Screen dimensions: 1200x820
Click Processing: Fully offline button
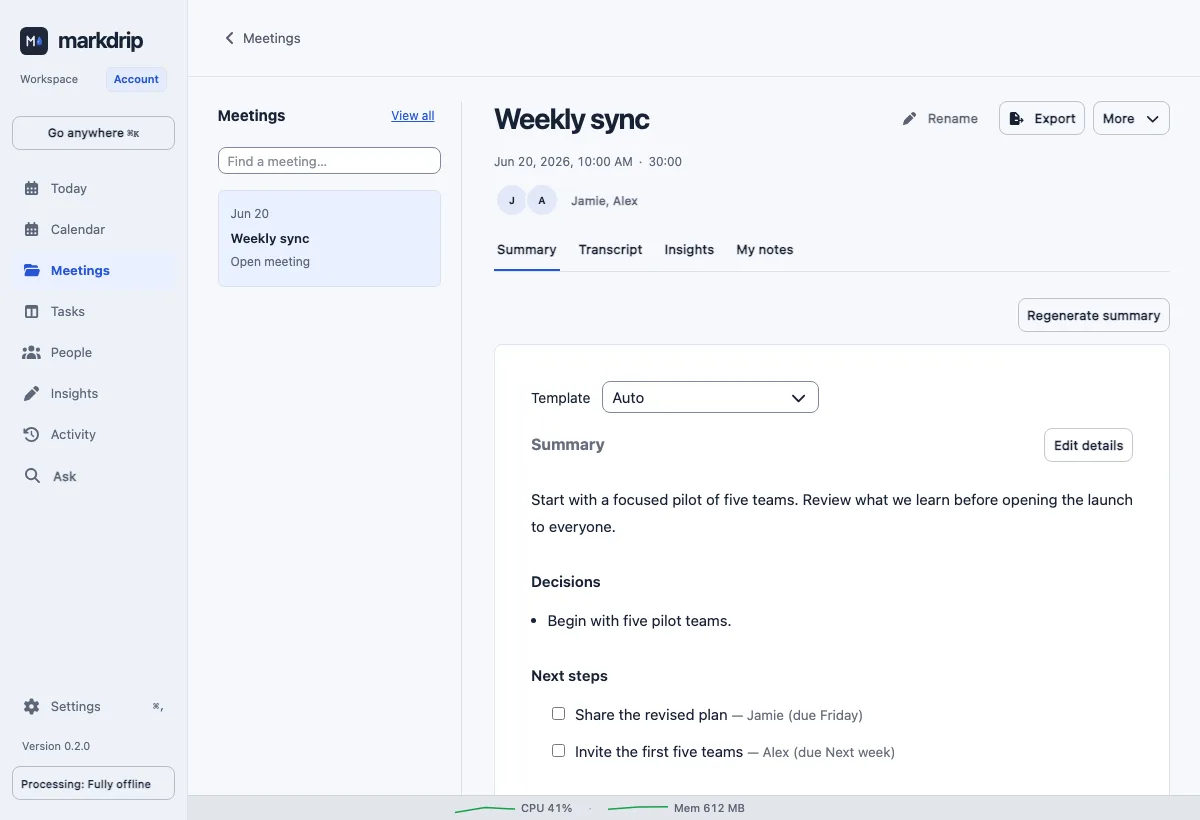93,784
